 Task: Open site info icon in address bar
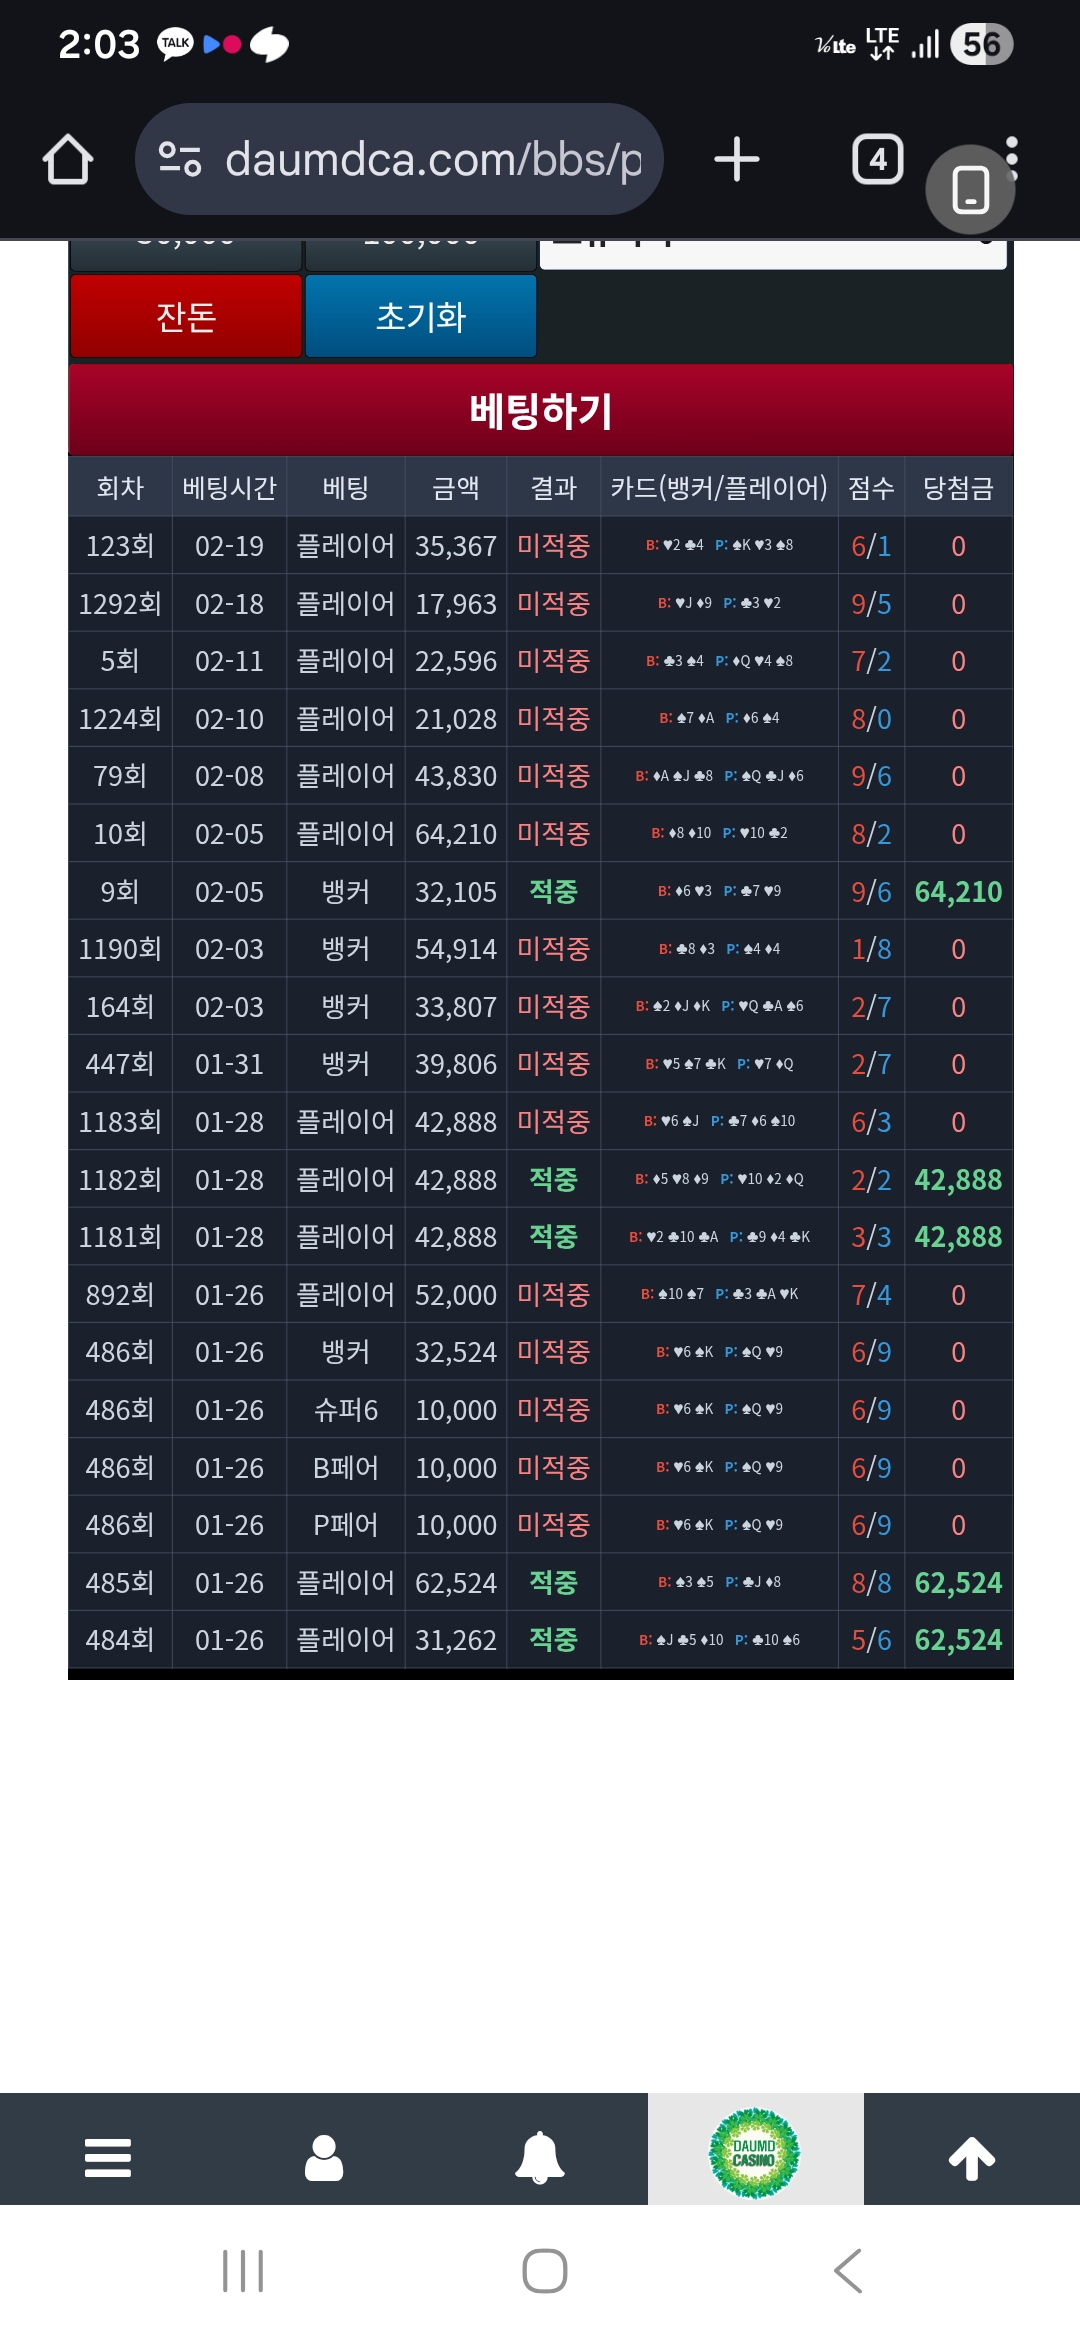[x=180, y=160]
